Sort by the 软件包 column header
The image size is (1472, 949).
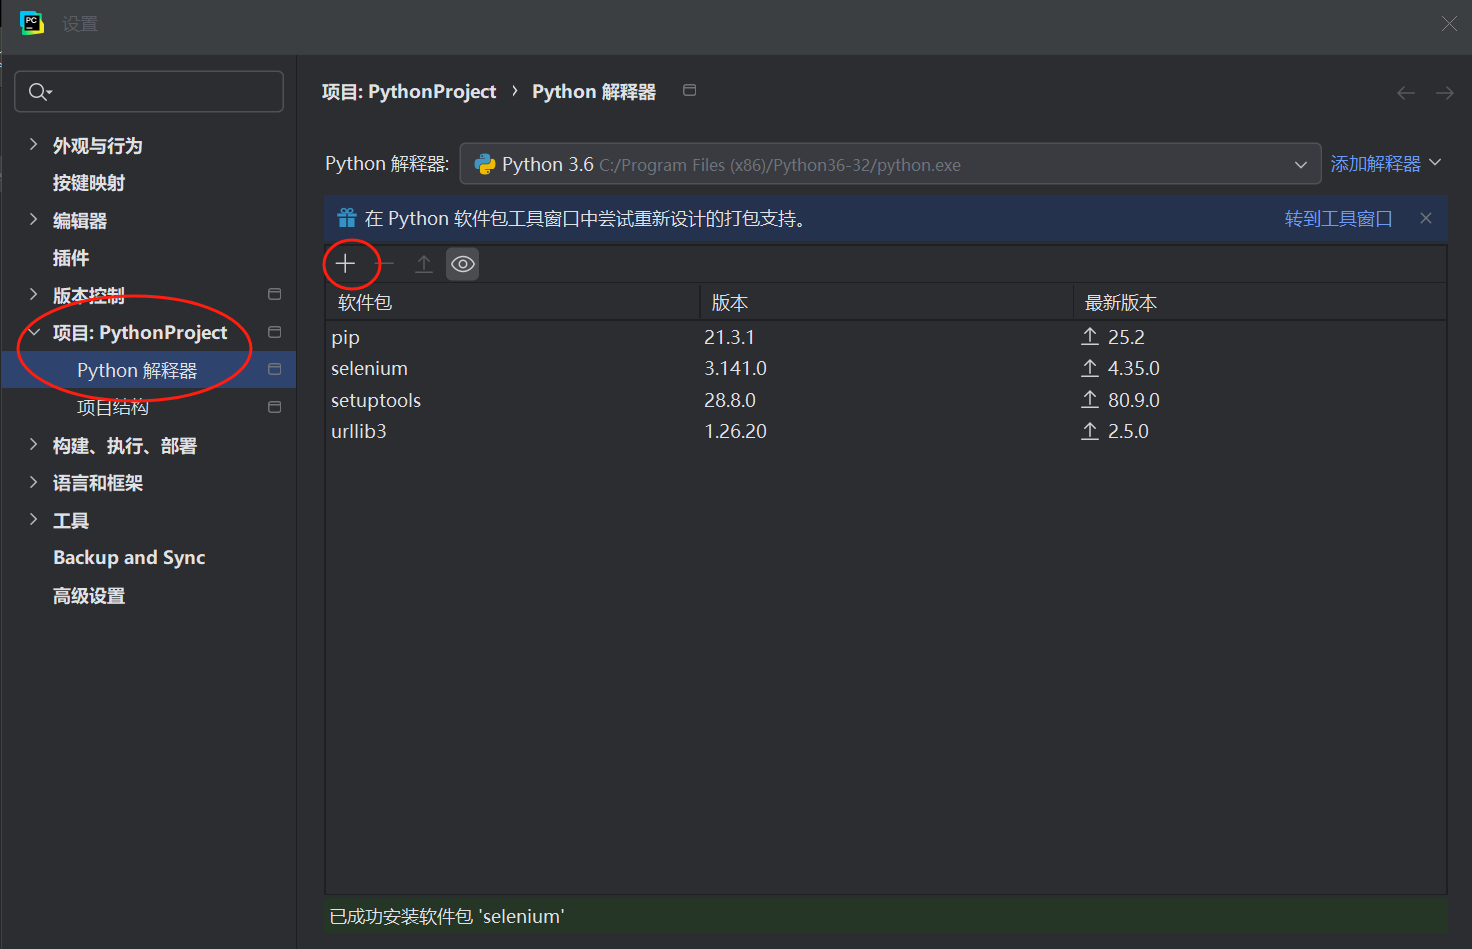[x=512, y=302]
